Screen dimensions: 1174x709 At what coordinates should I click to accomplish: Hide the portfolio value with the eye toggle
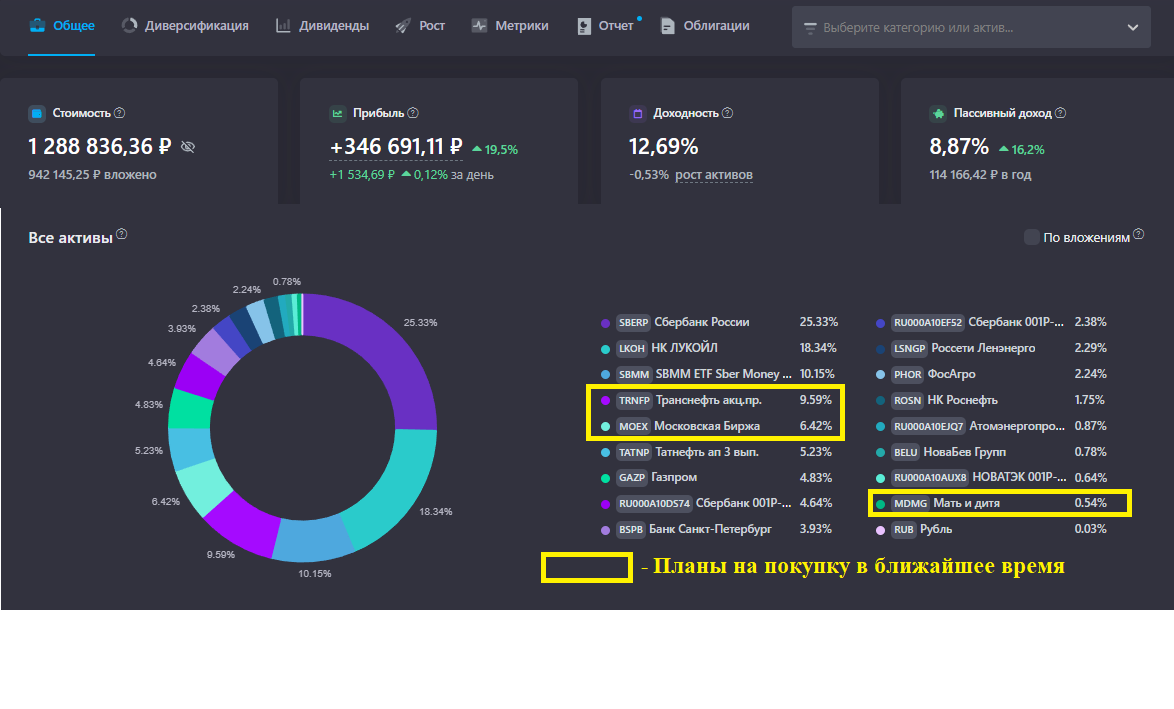point(186,147)
